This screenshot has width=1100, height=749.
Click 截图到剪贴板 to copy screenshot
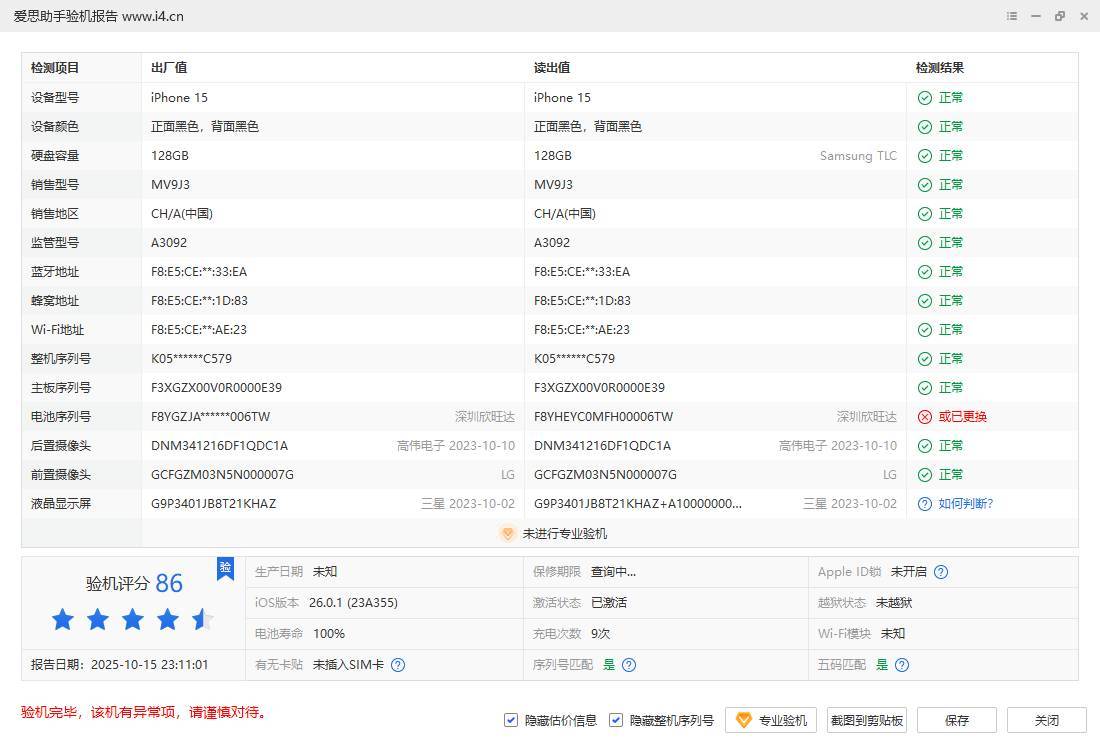point(867,720)
